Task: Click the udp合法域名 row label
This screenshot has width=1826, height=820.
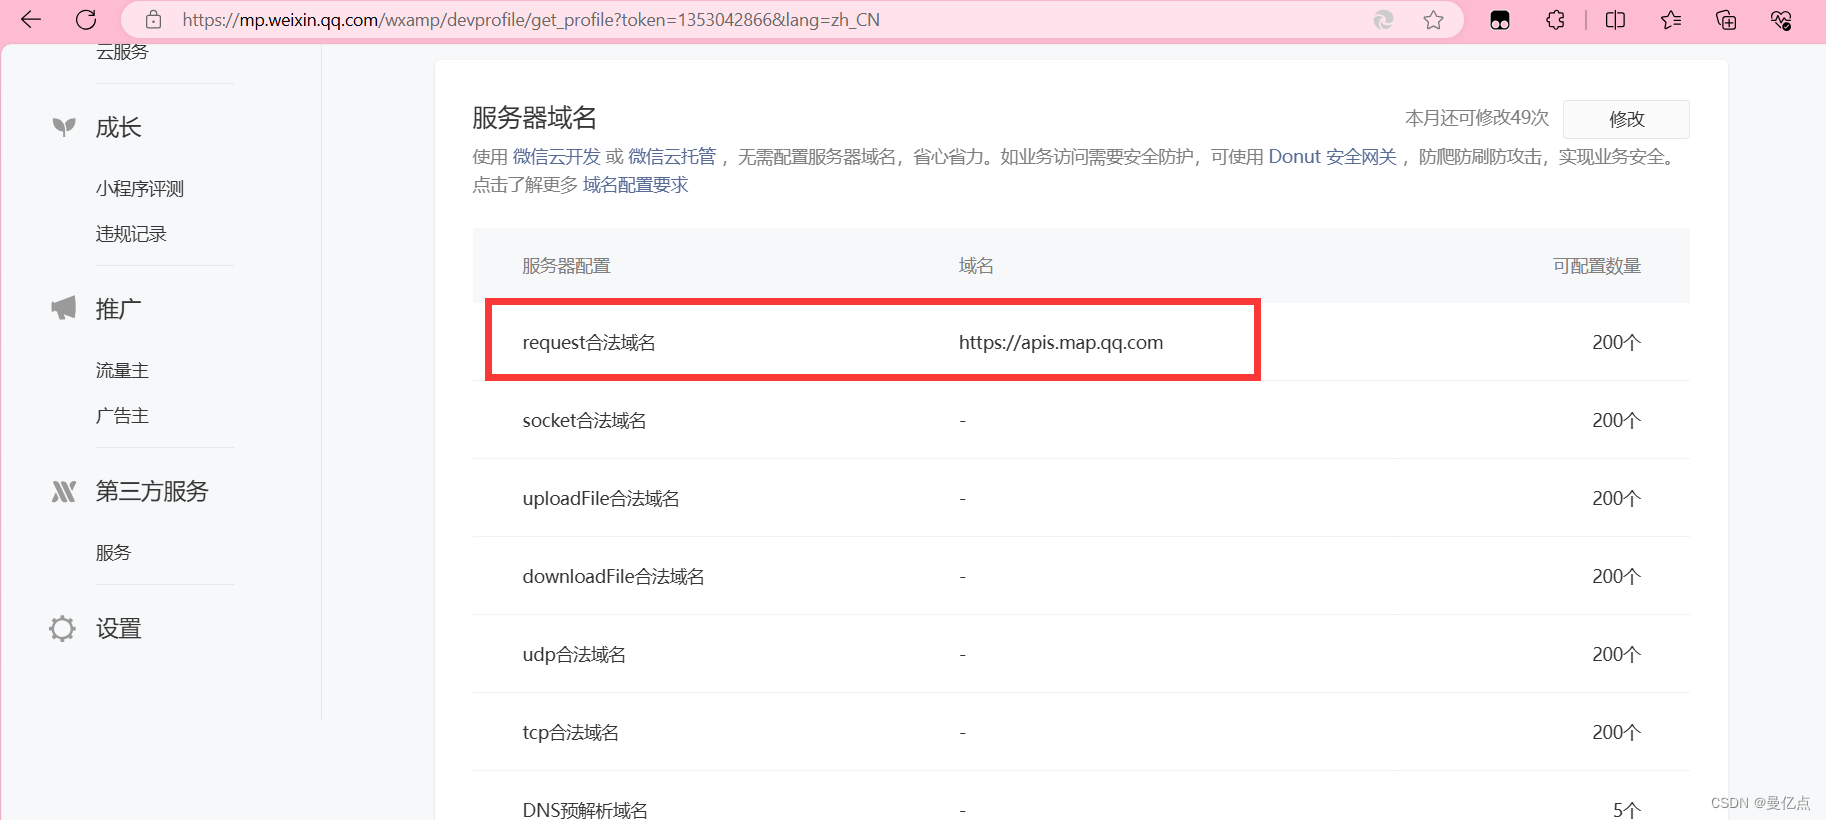Action: pos(574,655)
